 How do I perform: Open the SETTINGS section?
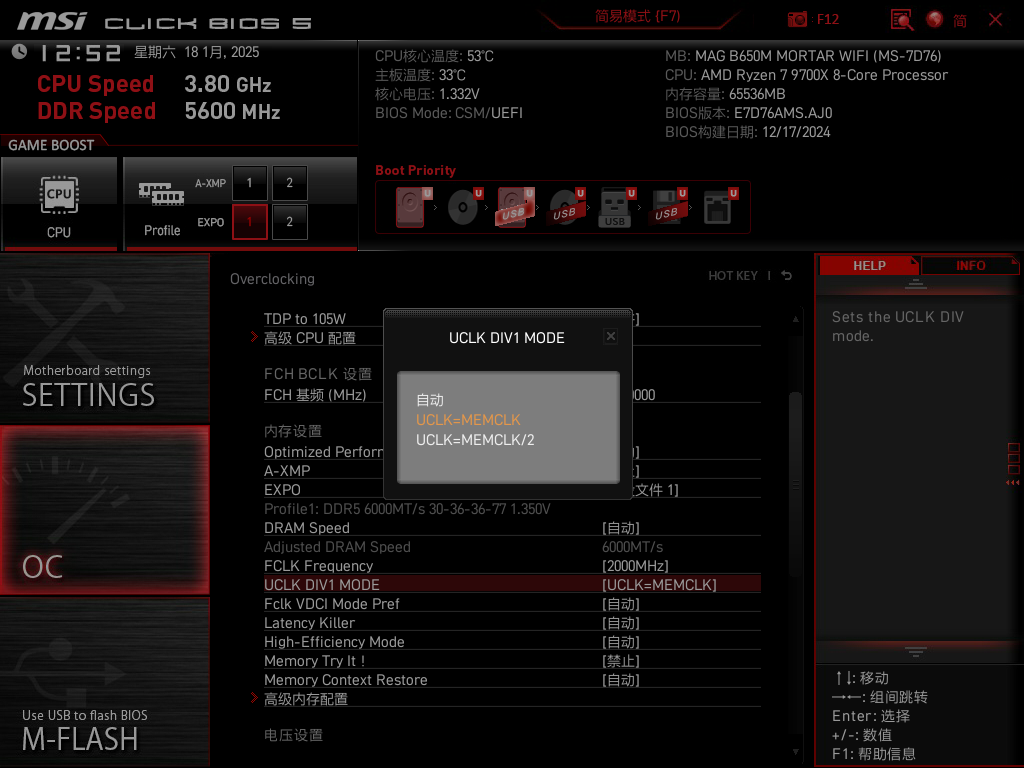(104, 338)
